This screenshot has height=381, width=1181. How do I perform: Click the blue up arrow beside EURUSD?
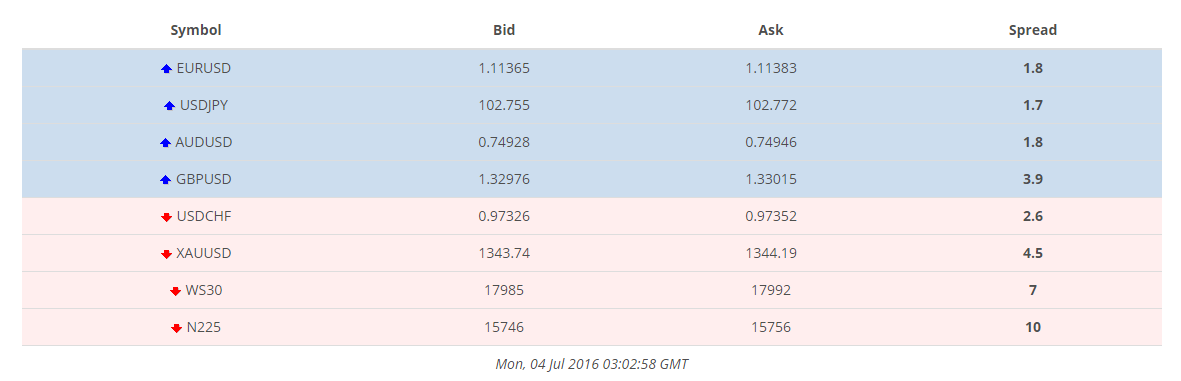[x=167, y=69]
